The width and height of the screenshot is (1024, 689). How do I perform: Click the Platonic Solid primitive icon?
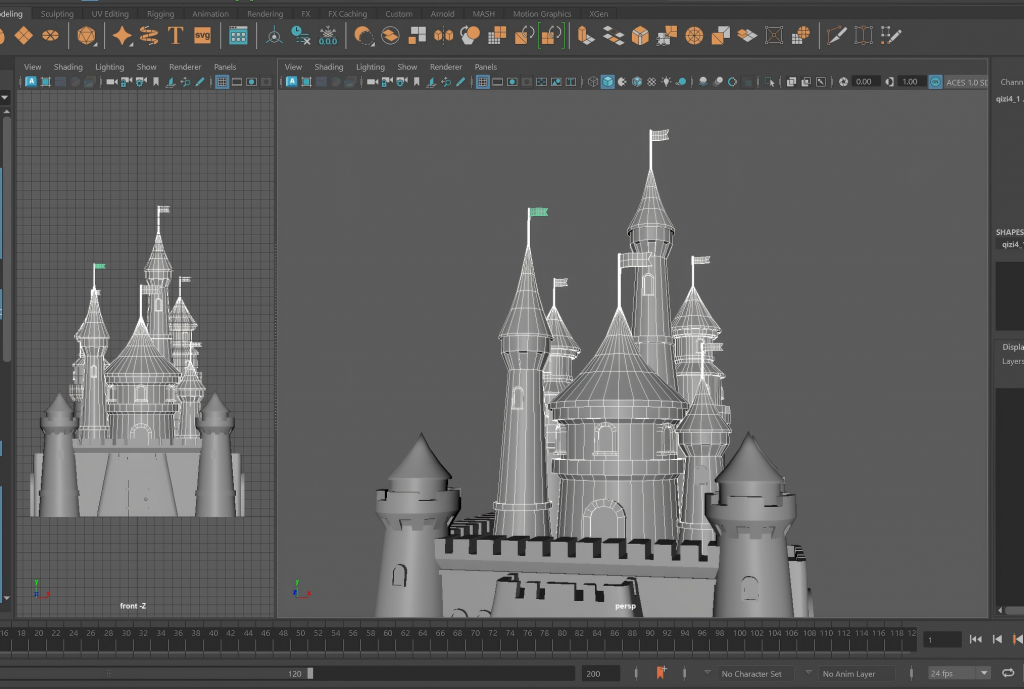click(87, 36)
